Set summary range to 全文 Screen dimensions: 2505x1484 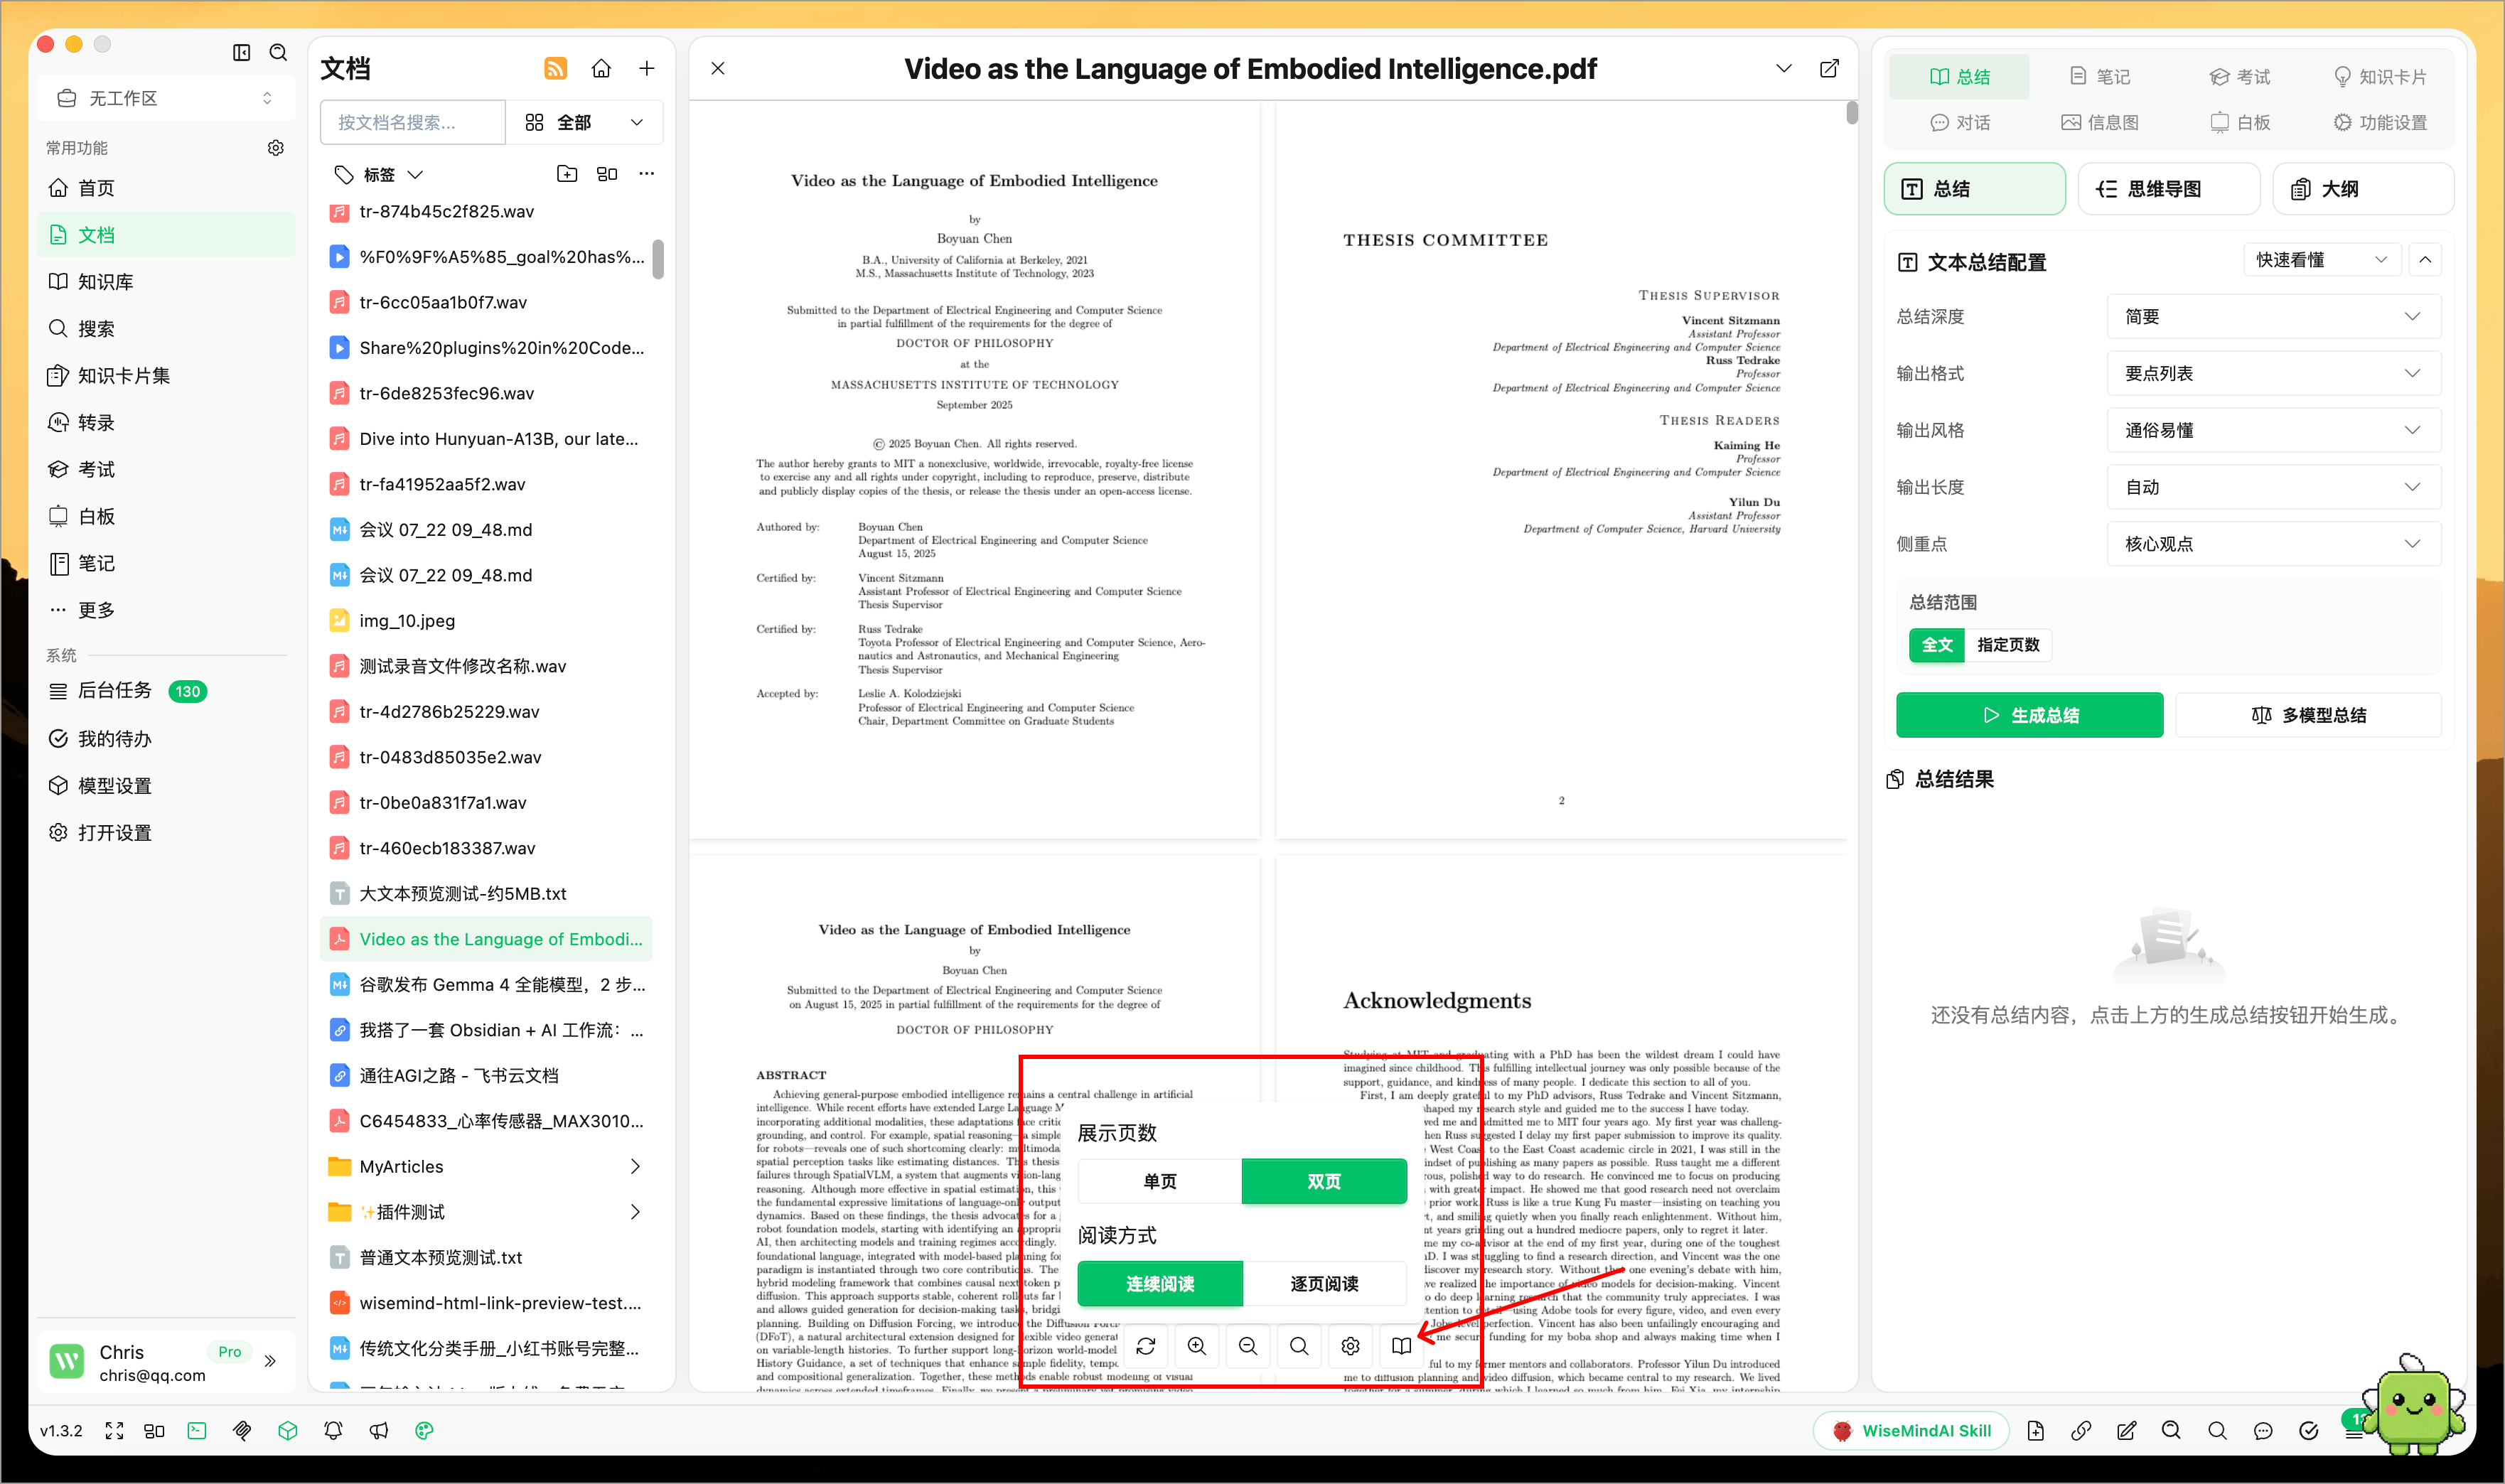[x=1937, y=645]
